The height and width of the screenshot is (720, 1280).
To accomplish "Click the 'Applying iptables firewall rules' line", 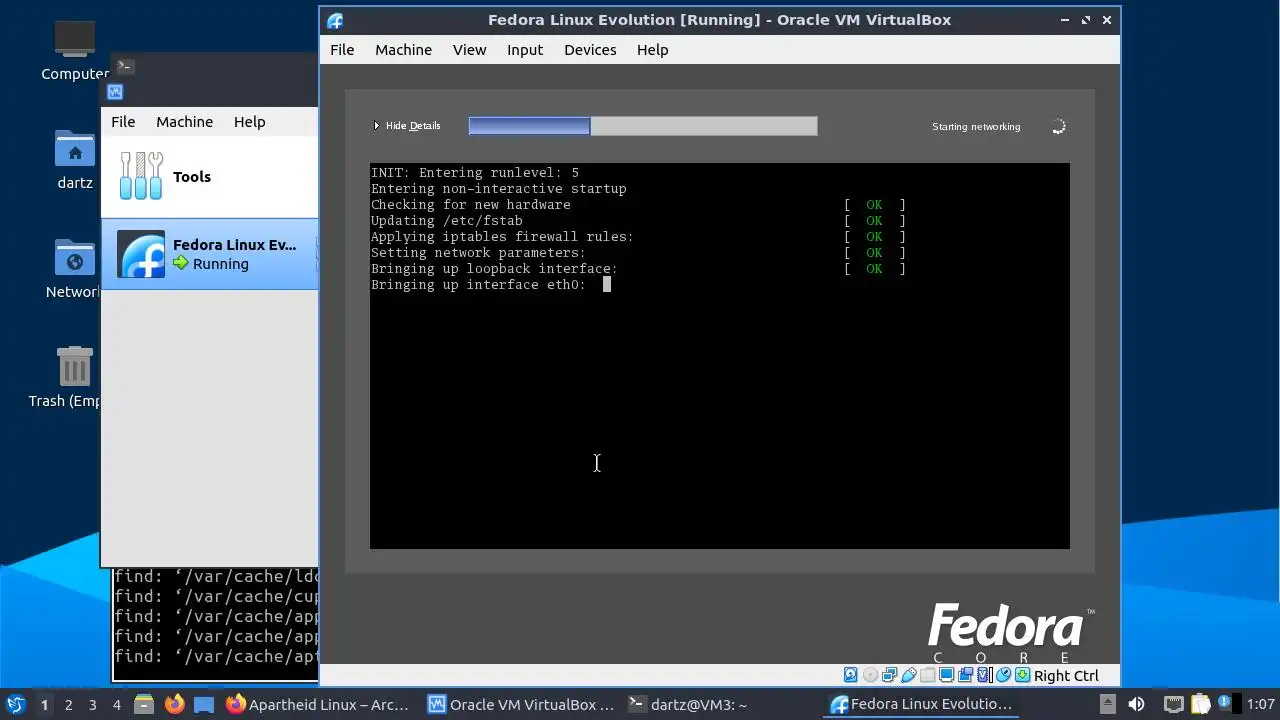I will tap(502, 237).
